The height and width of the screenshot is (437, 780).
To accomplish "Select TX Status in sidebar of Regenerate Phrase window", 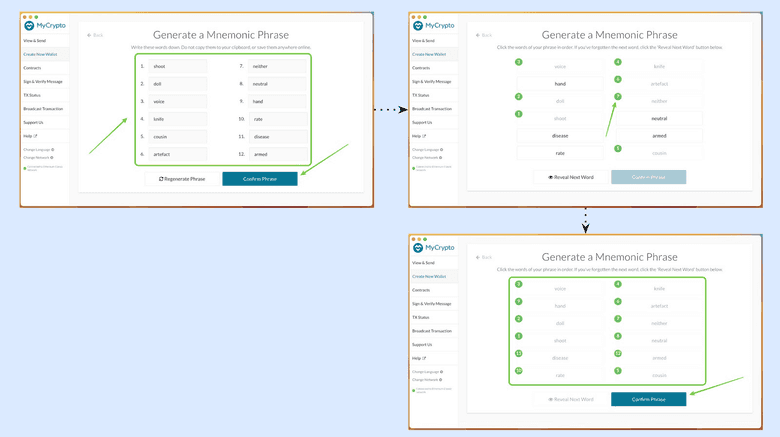I will click(x=32, y=95).
